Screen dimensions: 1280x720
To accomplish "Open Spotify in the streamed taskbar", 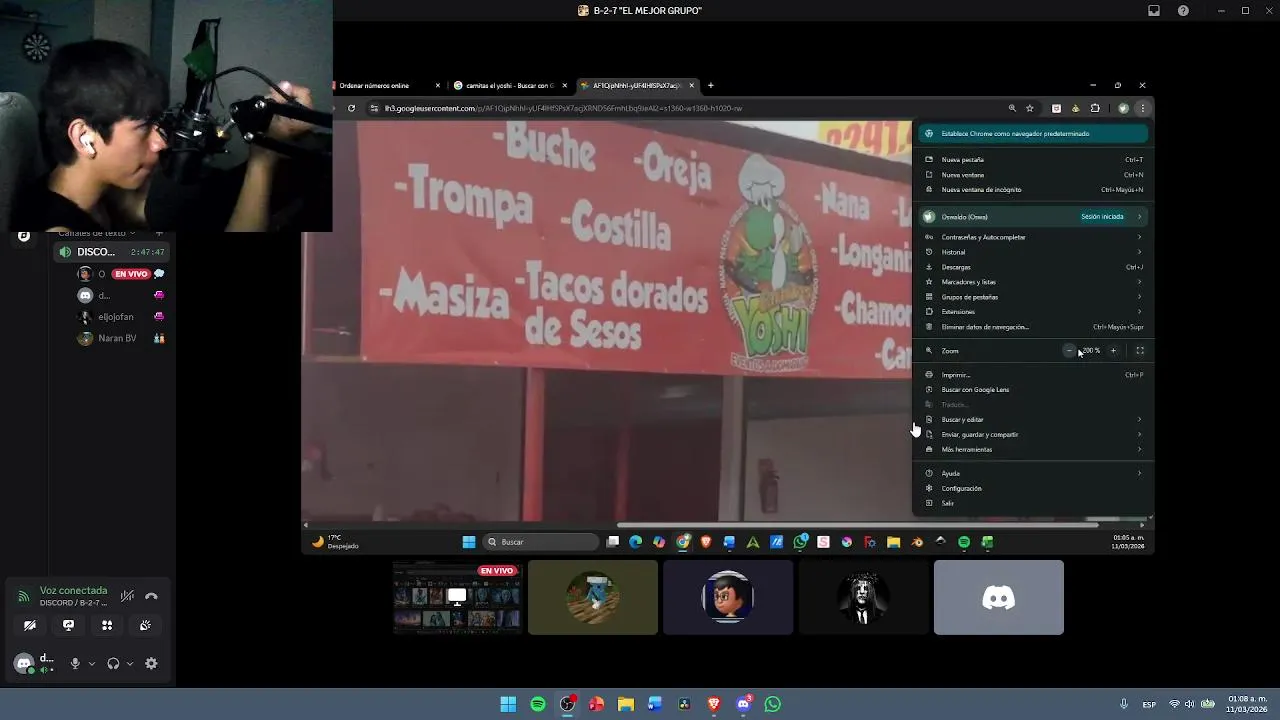I will point(964,542).
